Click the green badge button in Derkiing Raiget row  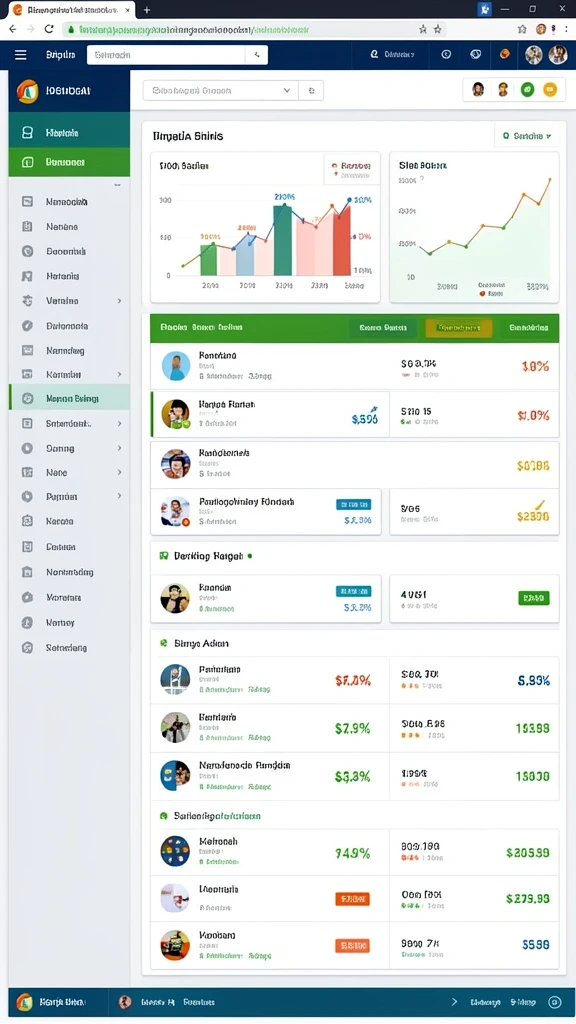point(534,598)
